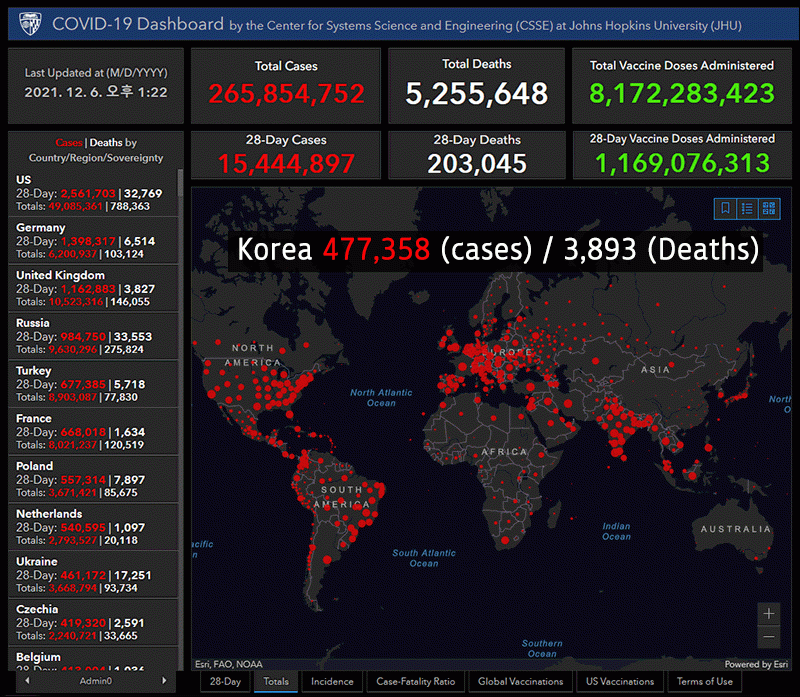Screen dimensions: 800x697
Task: Click Total Vaccine Doses figure 8,172,283,423
Action: (682, 93)
